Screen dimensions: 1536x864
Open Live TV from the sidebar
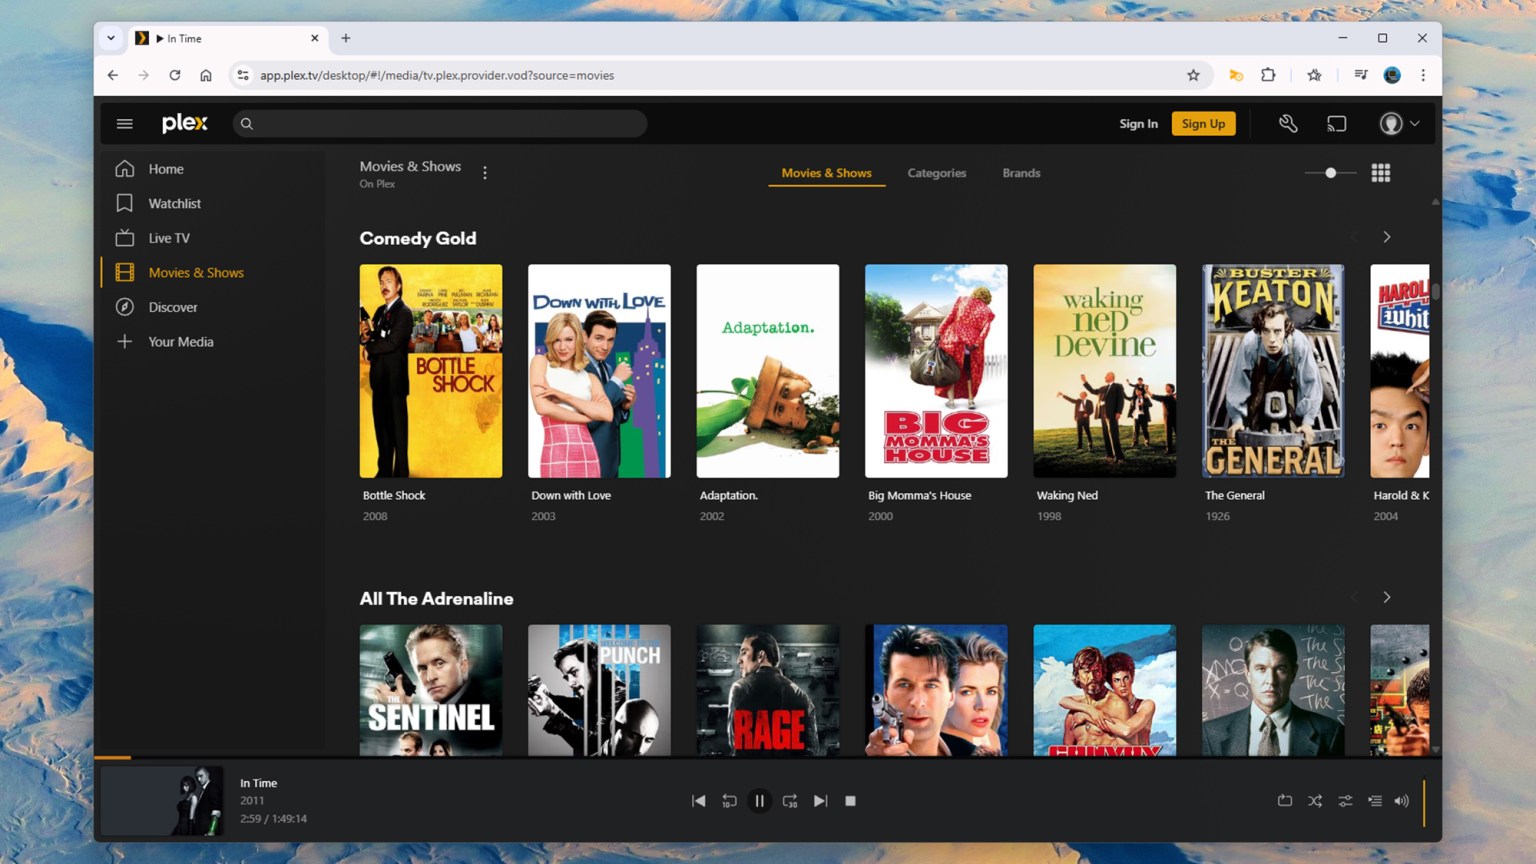tap(125, 238)
